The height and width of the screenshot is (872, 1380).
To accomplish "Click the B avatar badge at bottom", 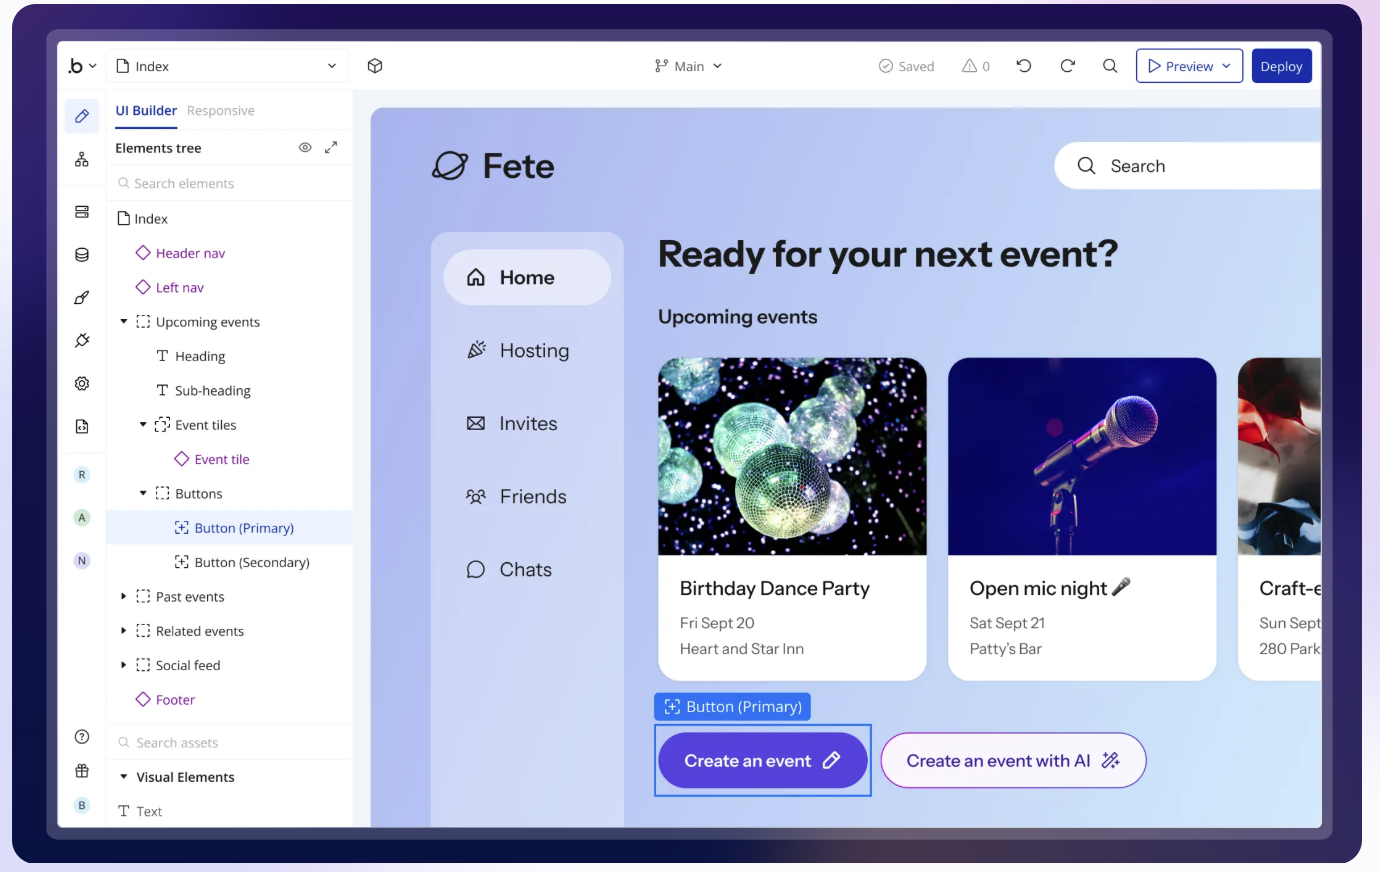I will coord(82,805).
